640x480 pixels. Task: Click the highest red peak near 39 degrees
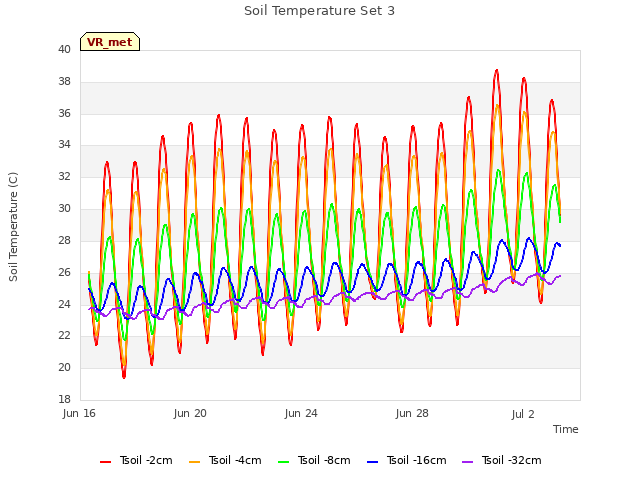coord(497,71)
